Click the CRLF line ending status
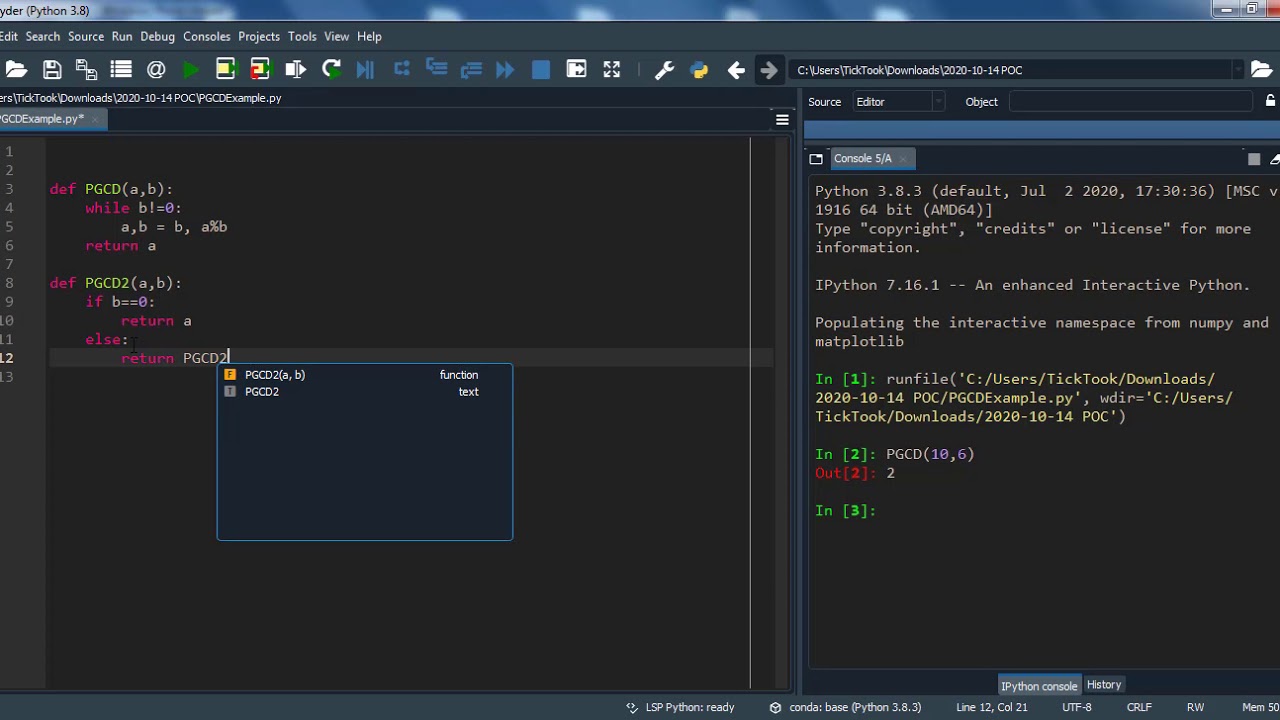This screenshot has height=720, width=1280. tap(1139, 707)
